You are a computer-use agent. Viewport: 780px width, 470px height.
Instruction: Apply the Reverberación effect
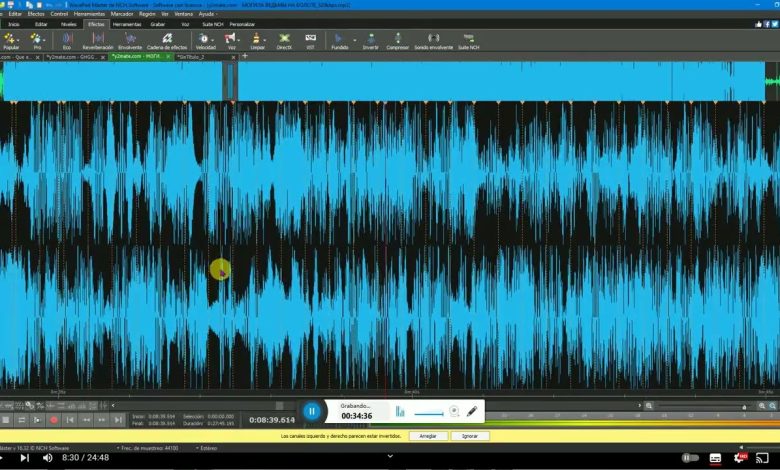point(98,40)
